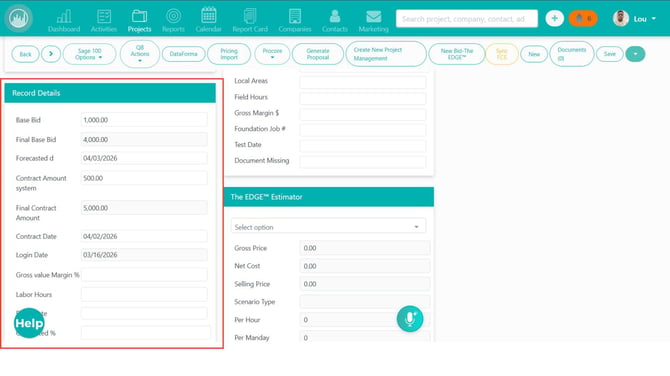
Task: Click the Base Bid input field
Action: pos(144,120)
